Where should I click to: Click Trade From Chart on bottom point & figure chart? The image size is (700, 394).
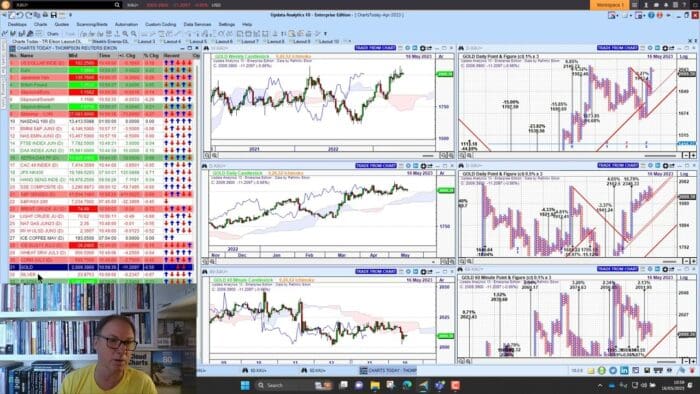pyautogui.click(x=618, y=269)
